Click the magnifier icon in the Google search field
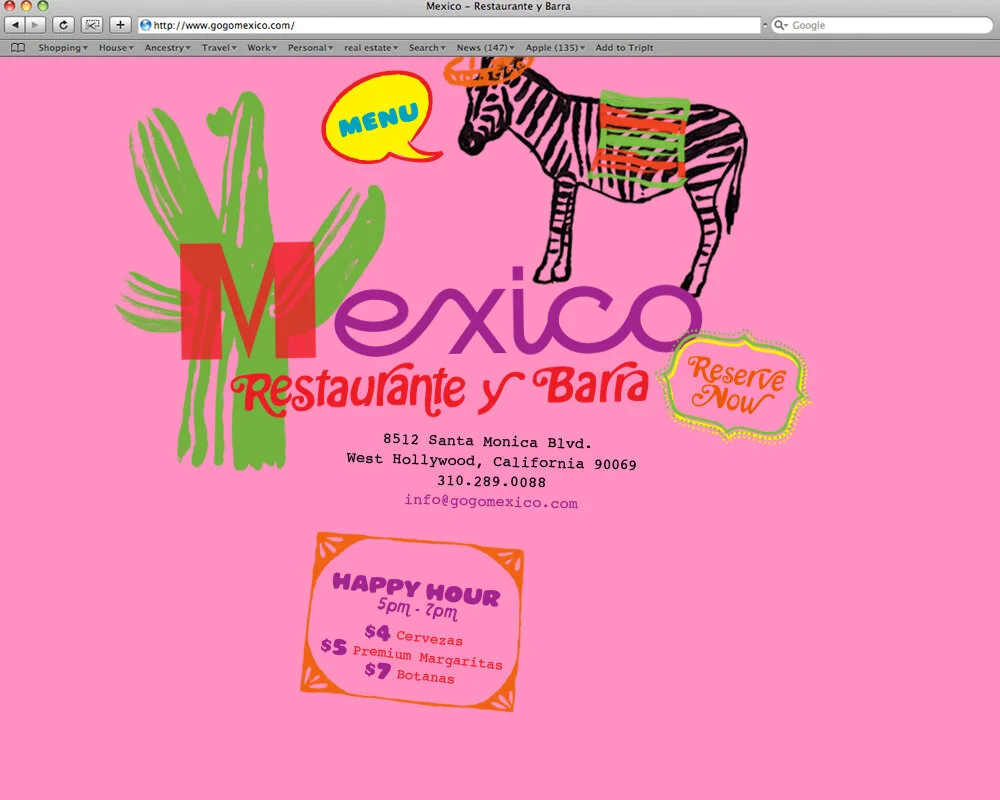1000x800 pixels. [x=779, y=25]
